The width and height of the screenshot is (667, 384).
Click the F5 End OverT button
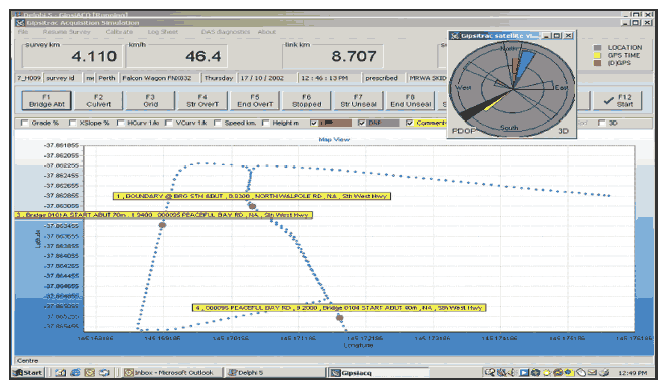pyautogui.click(x=255, y=101)
